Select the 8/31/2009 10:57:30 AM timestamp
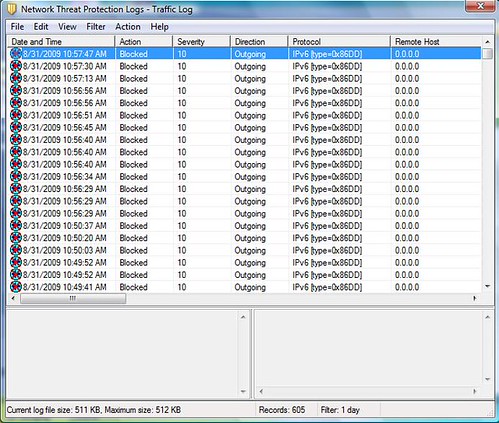This screenshot has width=499, height=423. coord(65,66)
